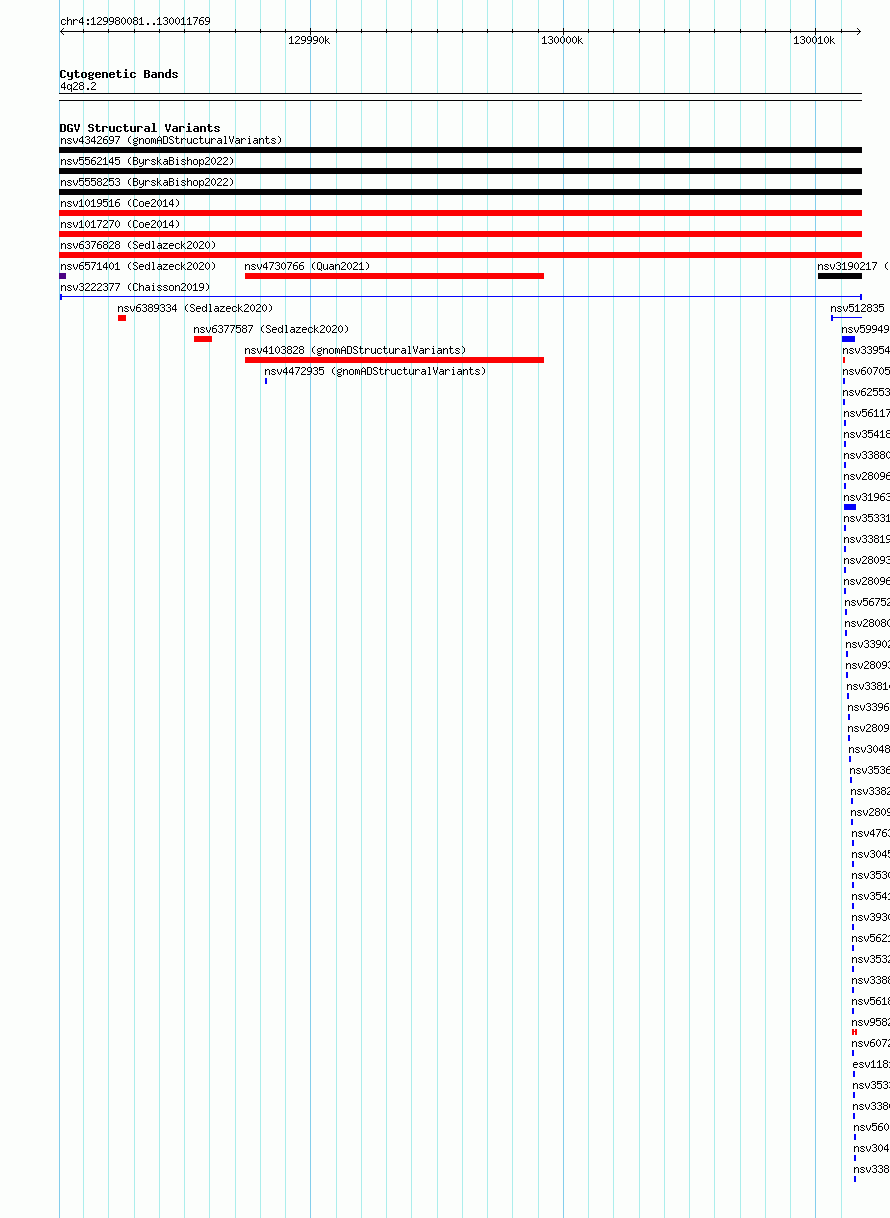Click the nsv56752 variant label

coord(867,602)
